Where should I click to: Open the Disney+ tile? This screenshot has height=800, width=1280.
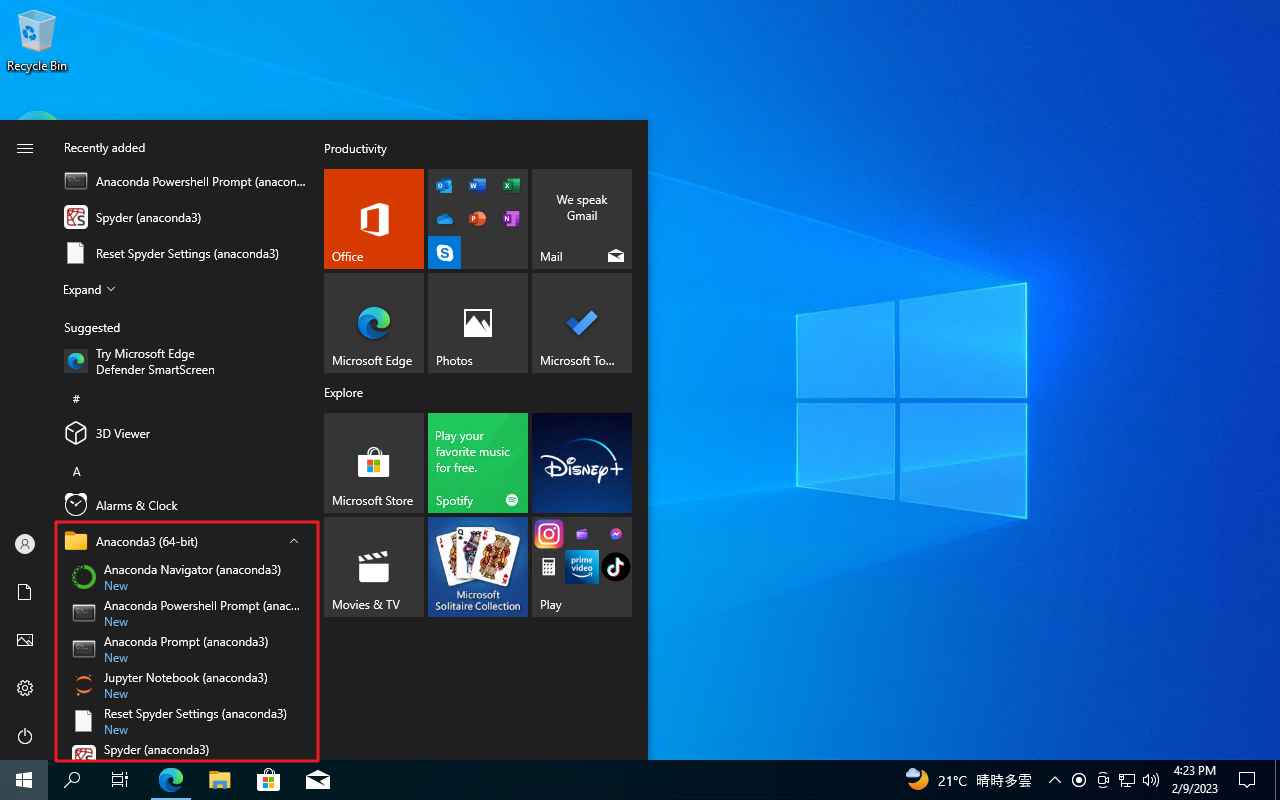pyautogui.click(x=582, y=463)
